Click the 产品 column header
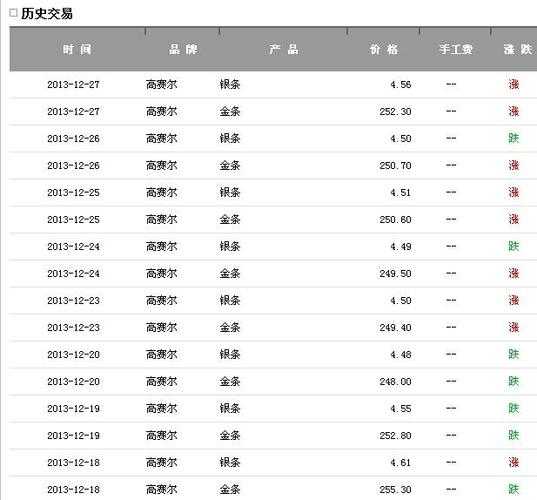Image resolution: width=537 pixels, height=500 pixels. [284, 50]
